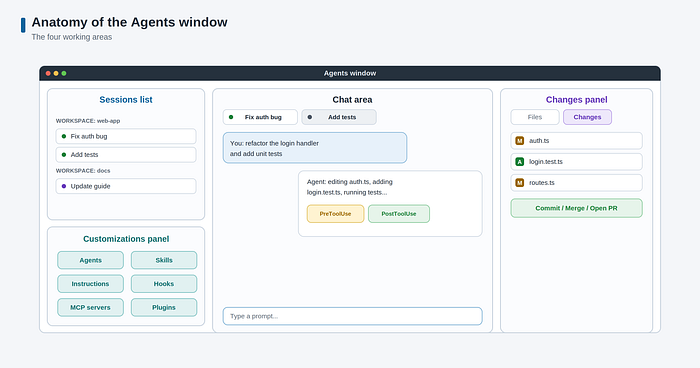
Task: Open the Update guide session
Action: [x=126, y=186]
